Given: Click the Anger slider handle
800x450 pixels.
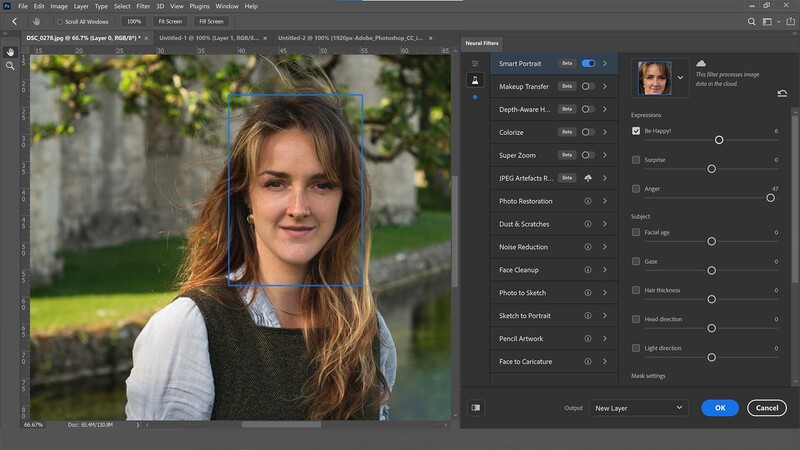Looking at the screenshot, I should [770, 198].
